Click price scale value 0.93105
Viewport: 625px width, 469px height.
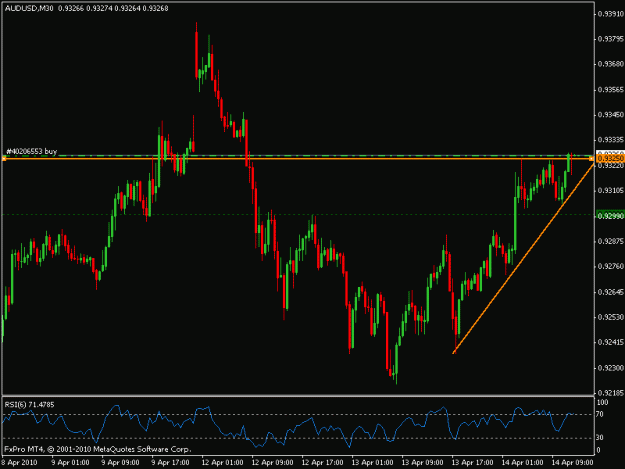(611, 191)
